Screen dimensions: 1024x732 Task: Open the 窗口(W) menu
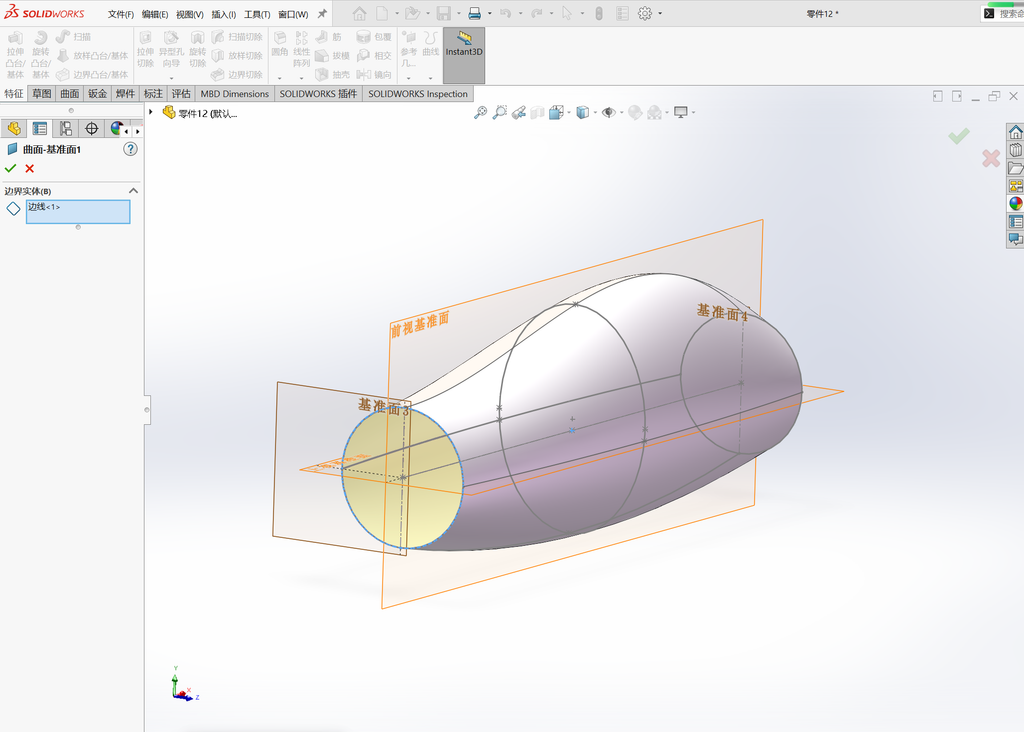click(x=293, y=14)
